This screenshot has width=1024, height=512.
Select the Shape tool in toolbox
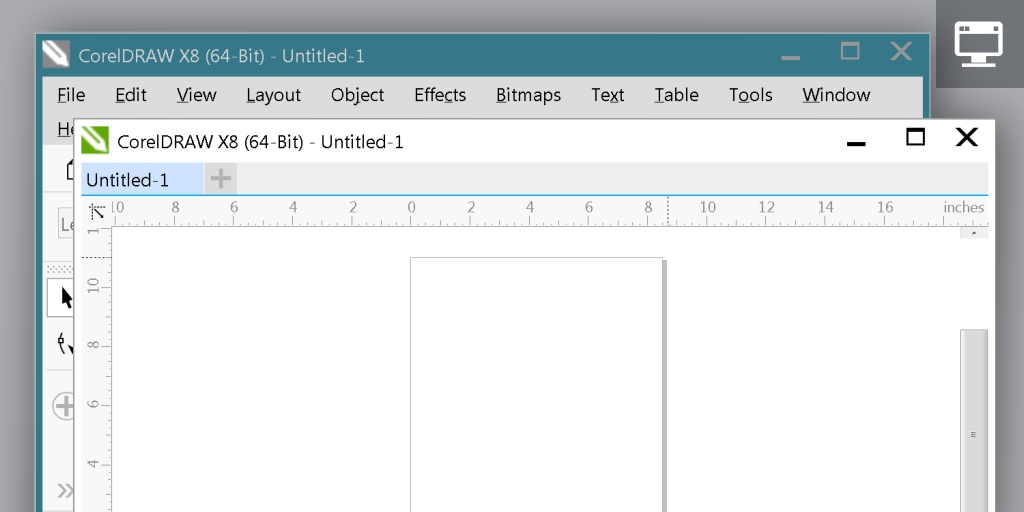tap(64, 345)
